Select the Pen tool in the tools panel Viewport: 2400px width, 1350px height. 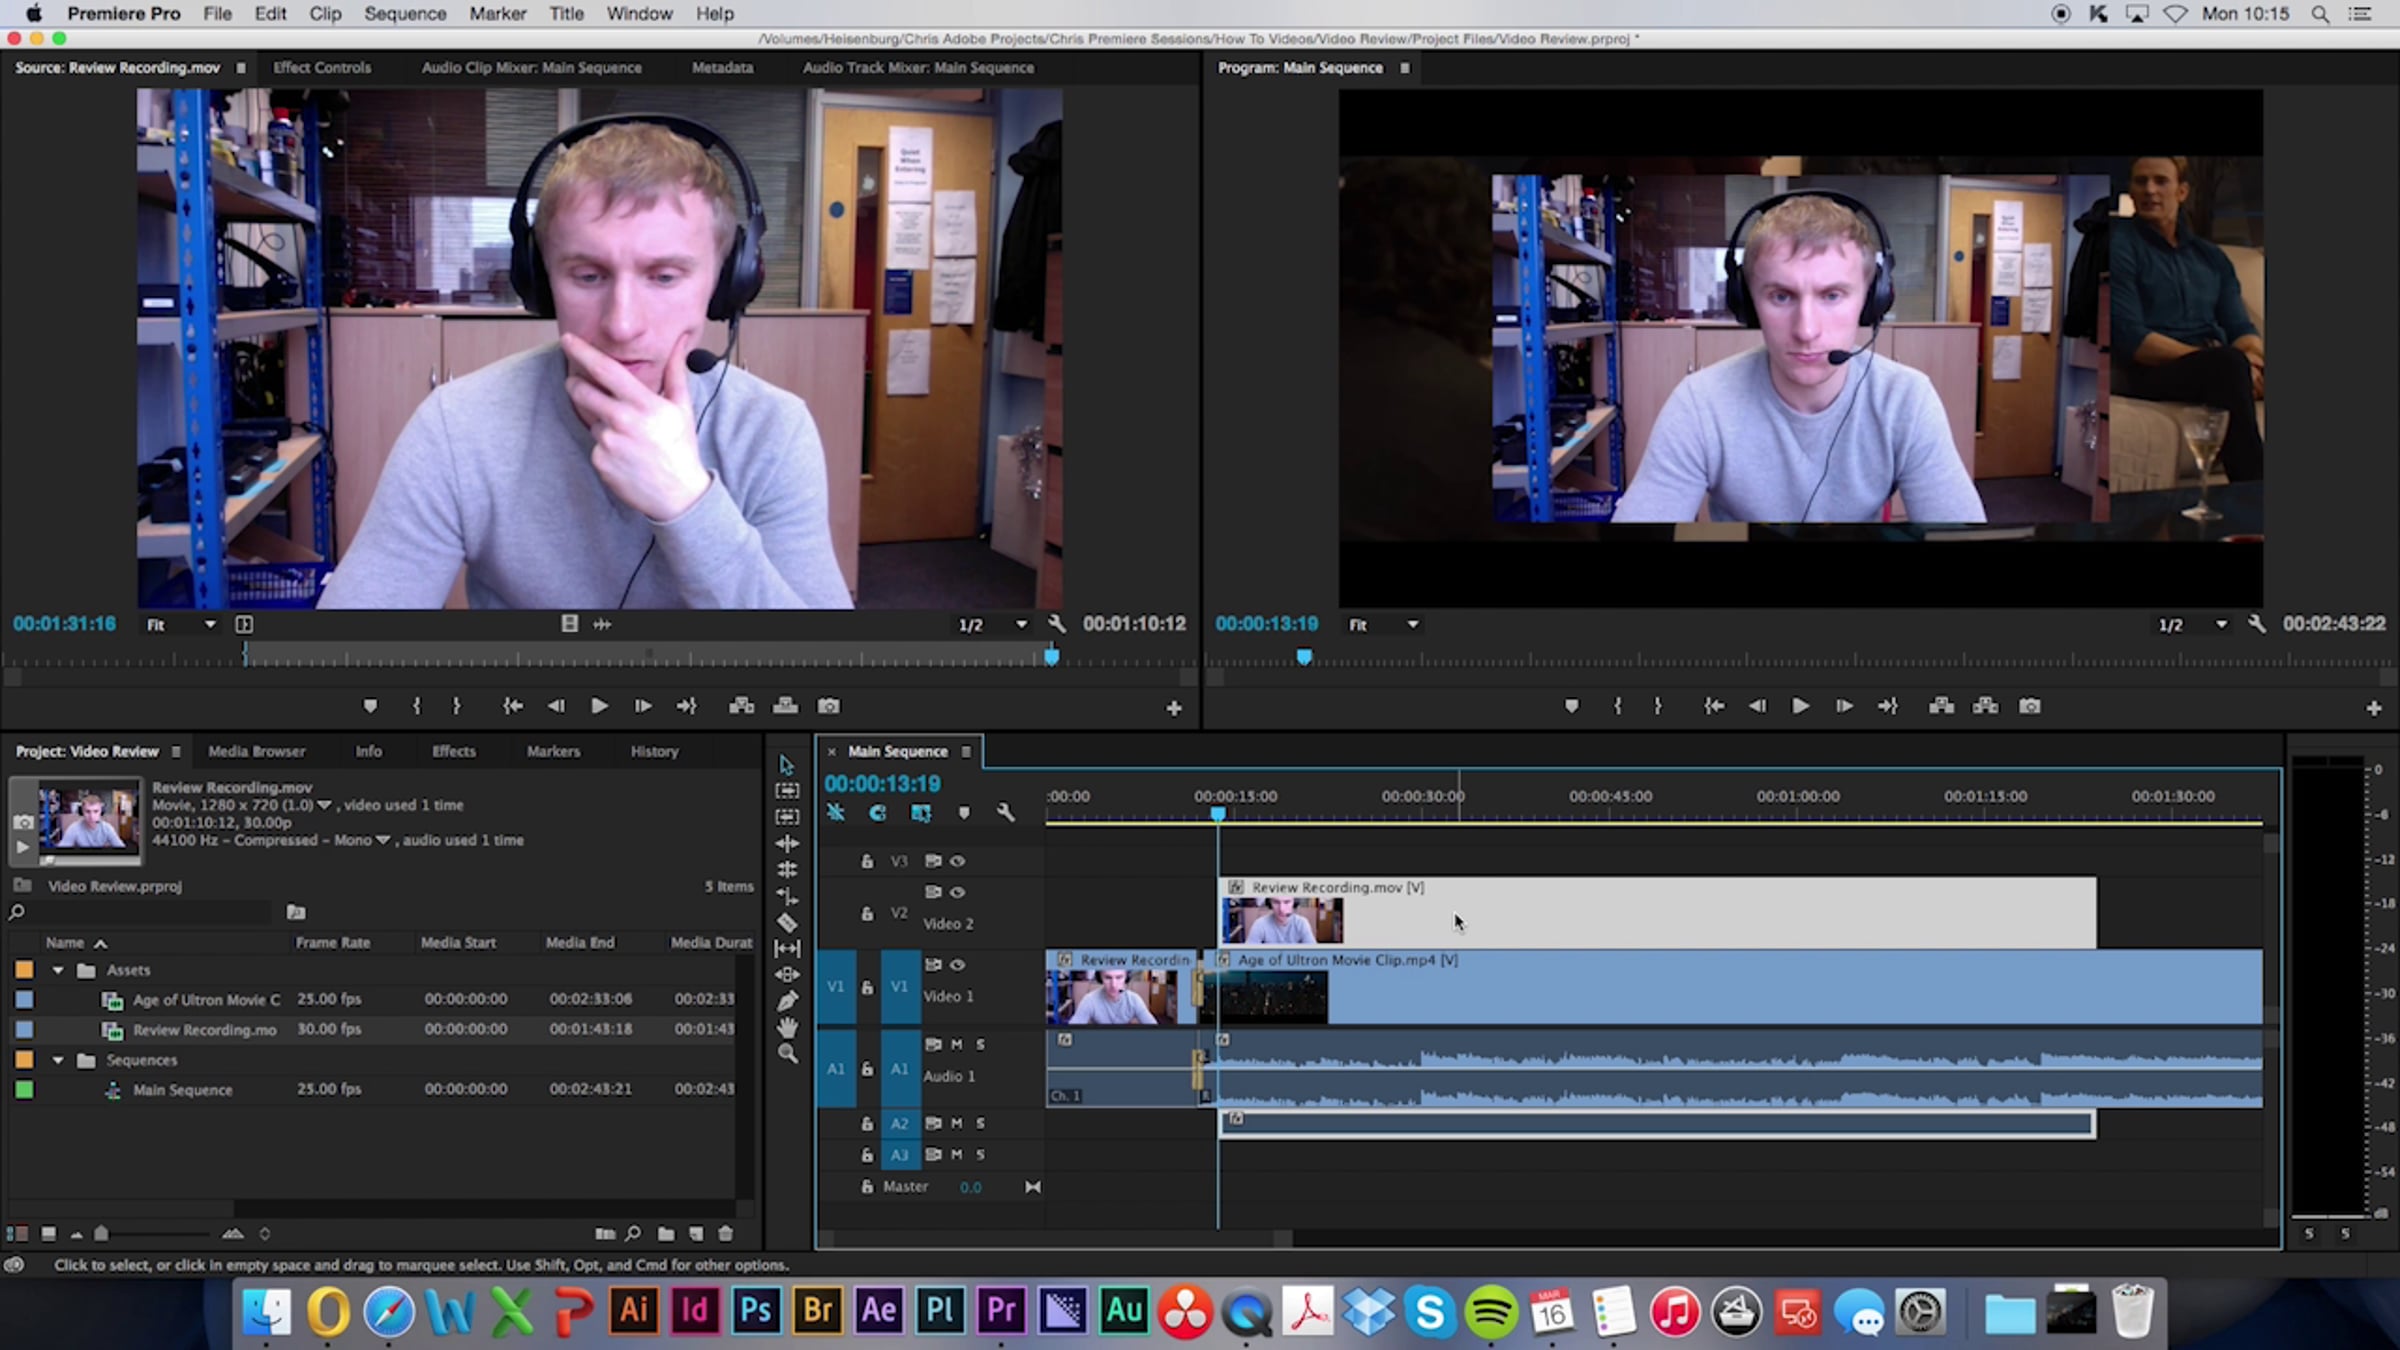pos(787,1001)
